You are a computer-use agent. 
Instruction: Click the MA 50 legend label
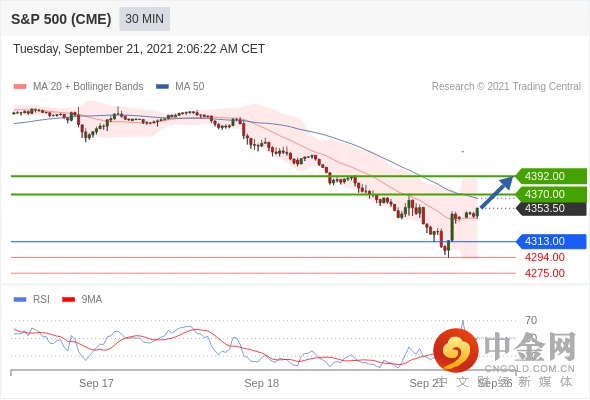tap(190, 87)
